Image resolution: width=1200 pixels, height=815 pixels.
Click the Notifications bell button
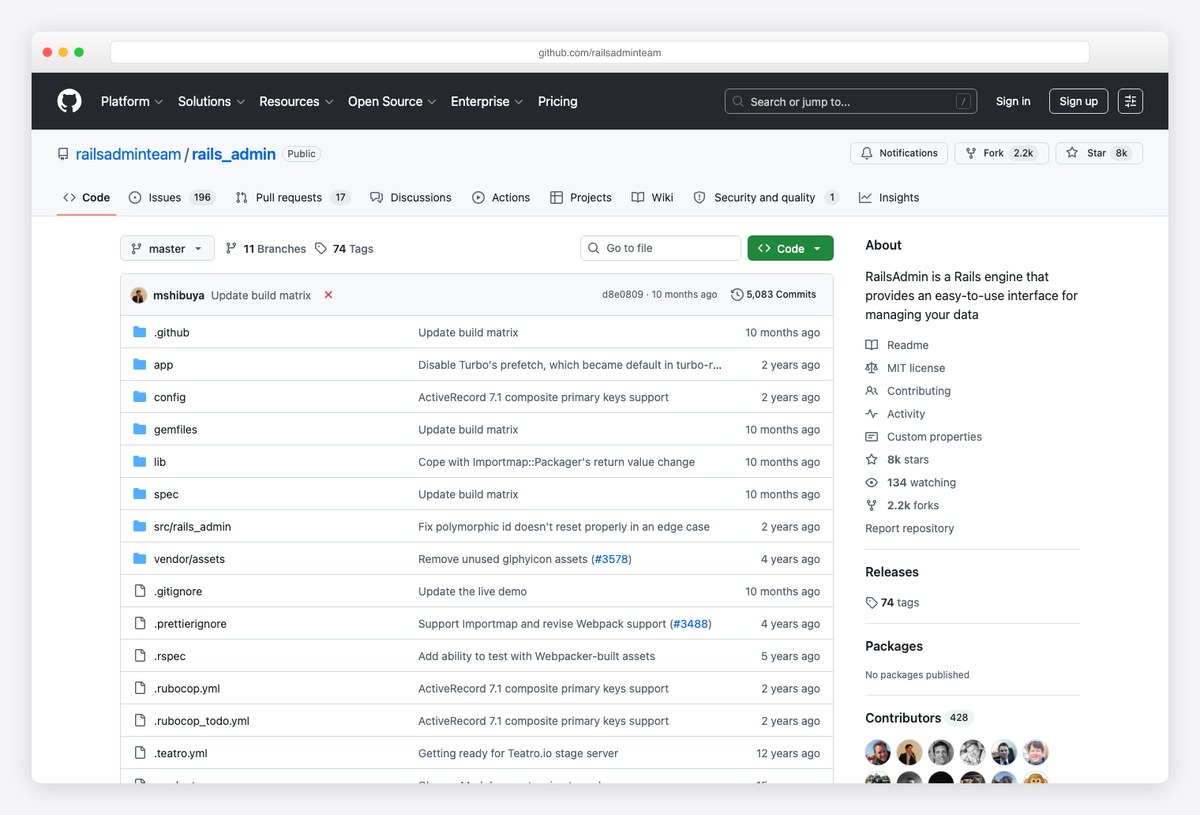899,153
